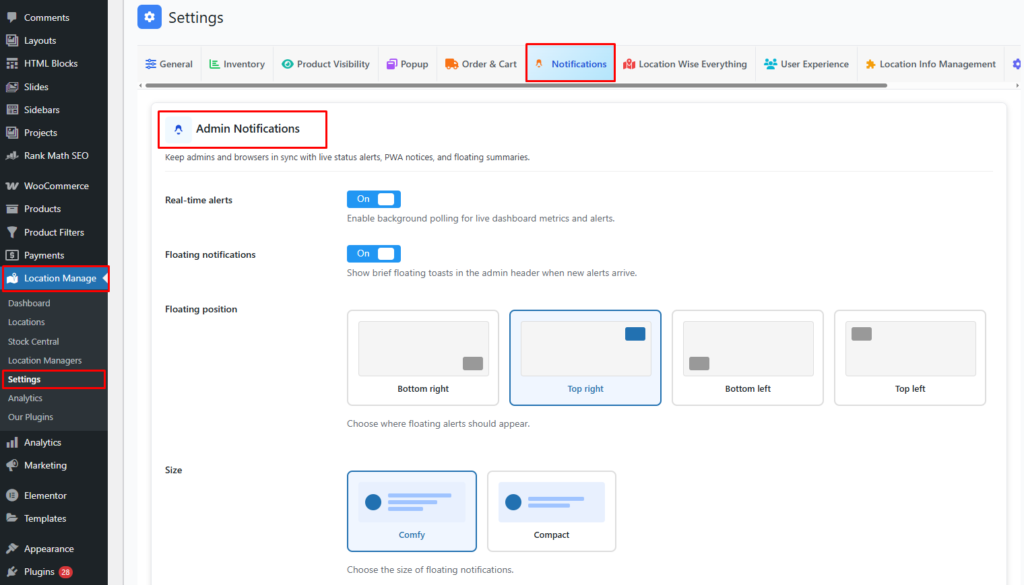Switch to the Order & Cart tab

(481, 64)
